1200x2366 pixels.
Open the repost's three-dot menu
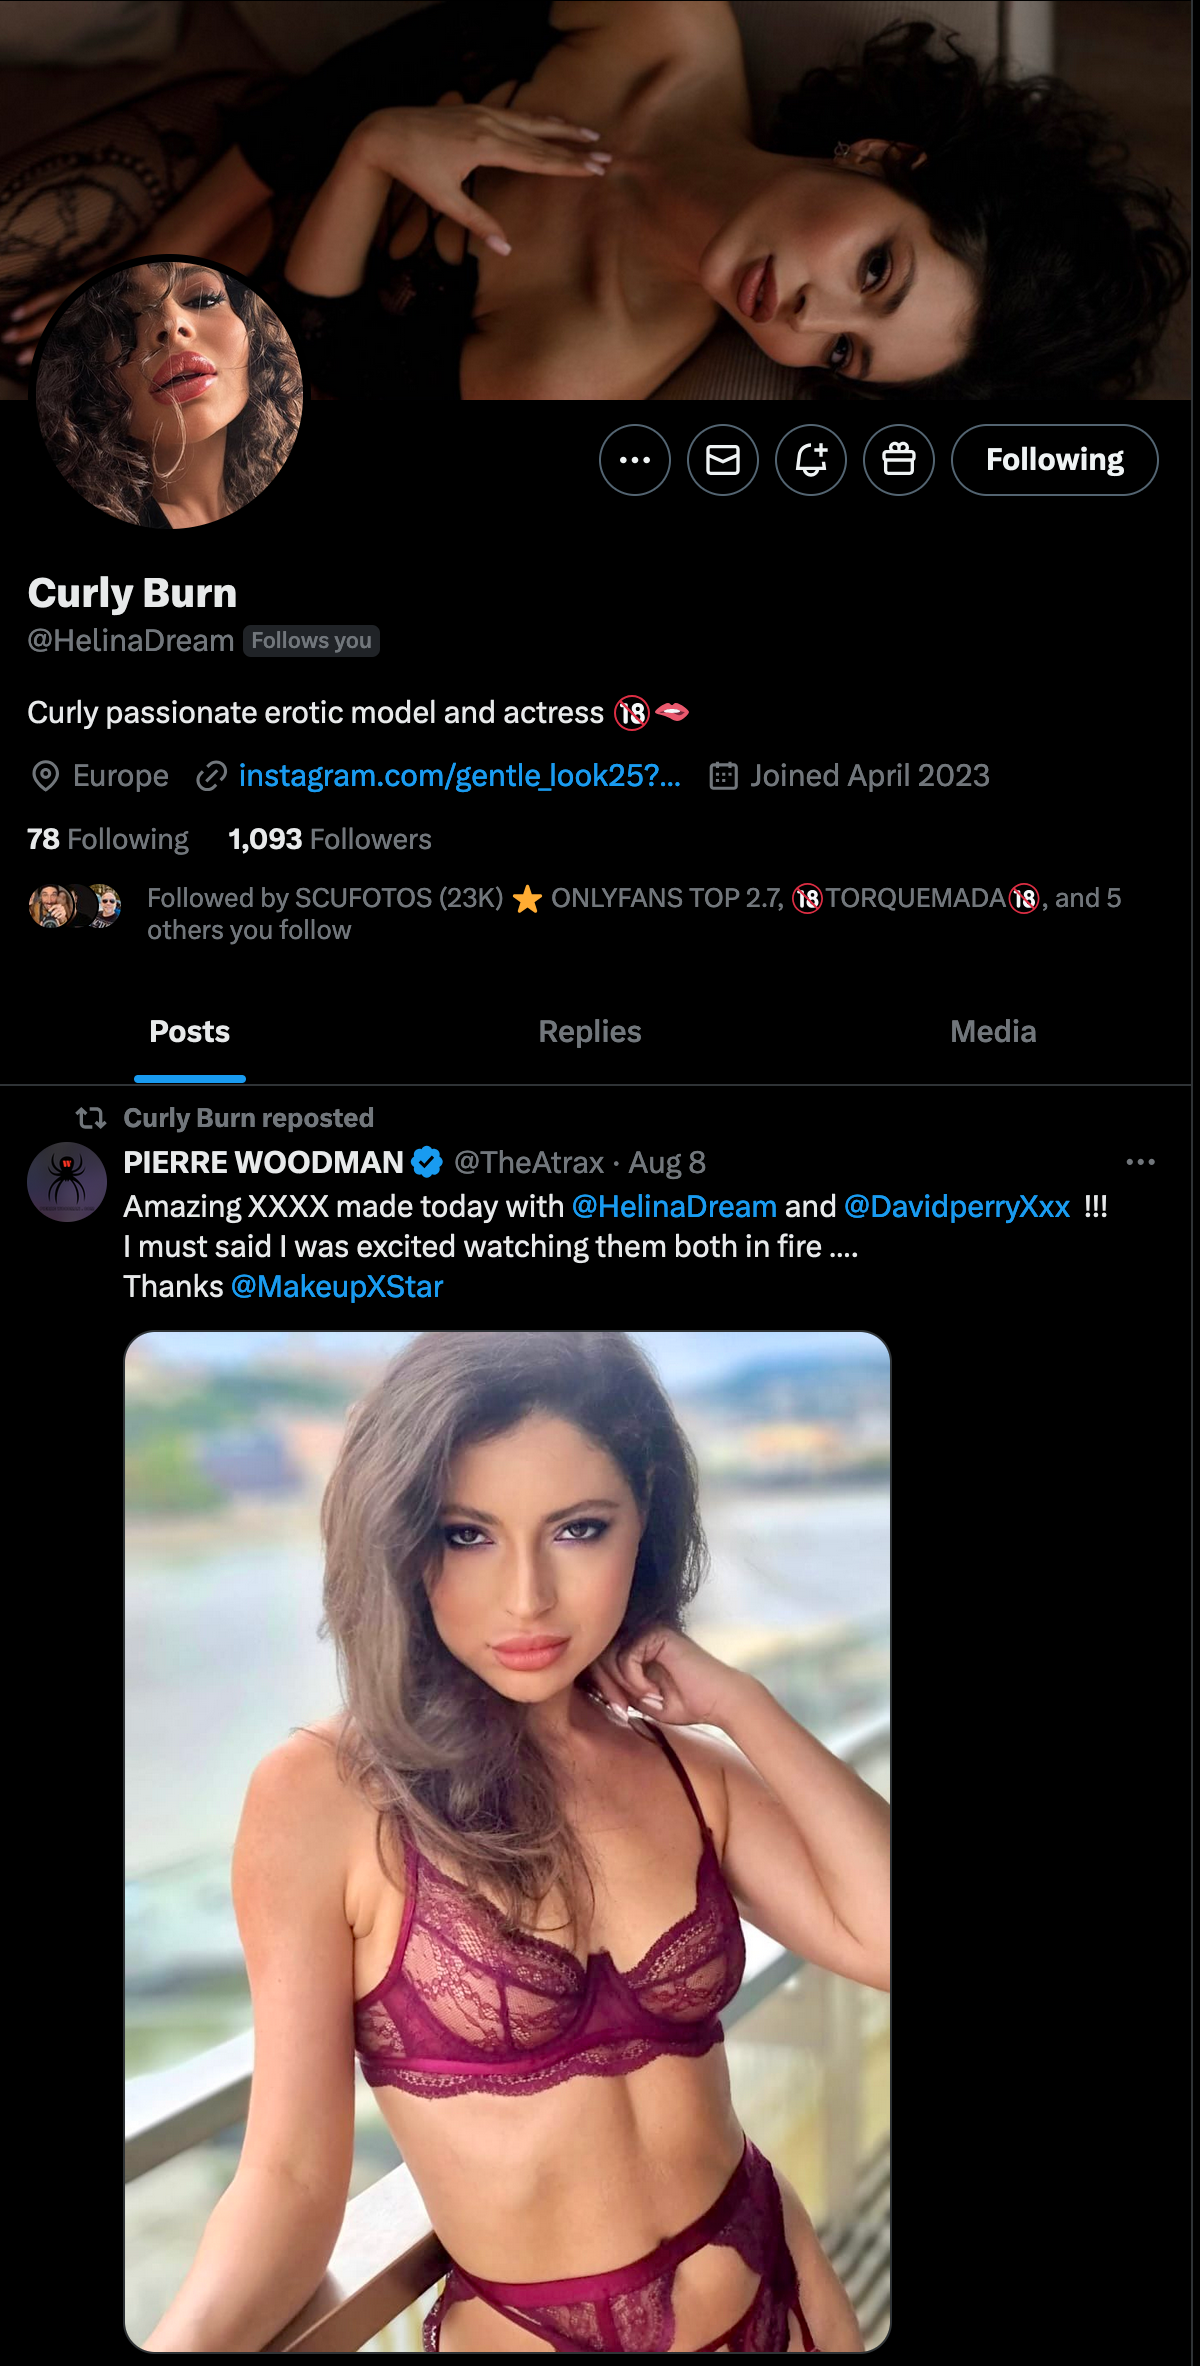[1140, 1162]
